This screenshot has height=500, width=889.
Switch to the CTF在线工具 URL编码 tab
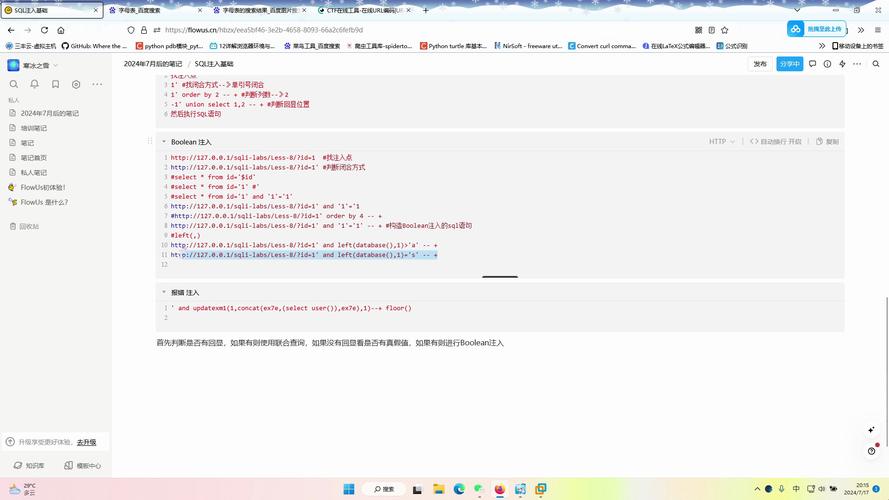tap(365, 10)
